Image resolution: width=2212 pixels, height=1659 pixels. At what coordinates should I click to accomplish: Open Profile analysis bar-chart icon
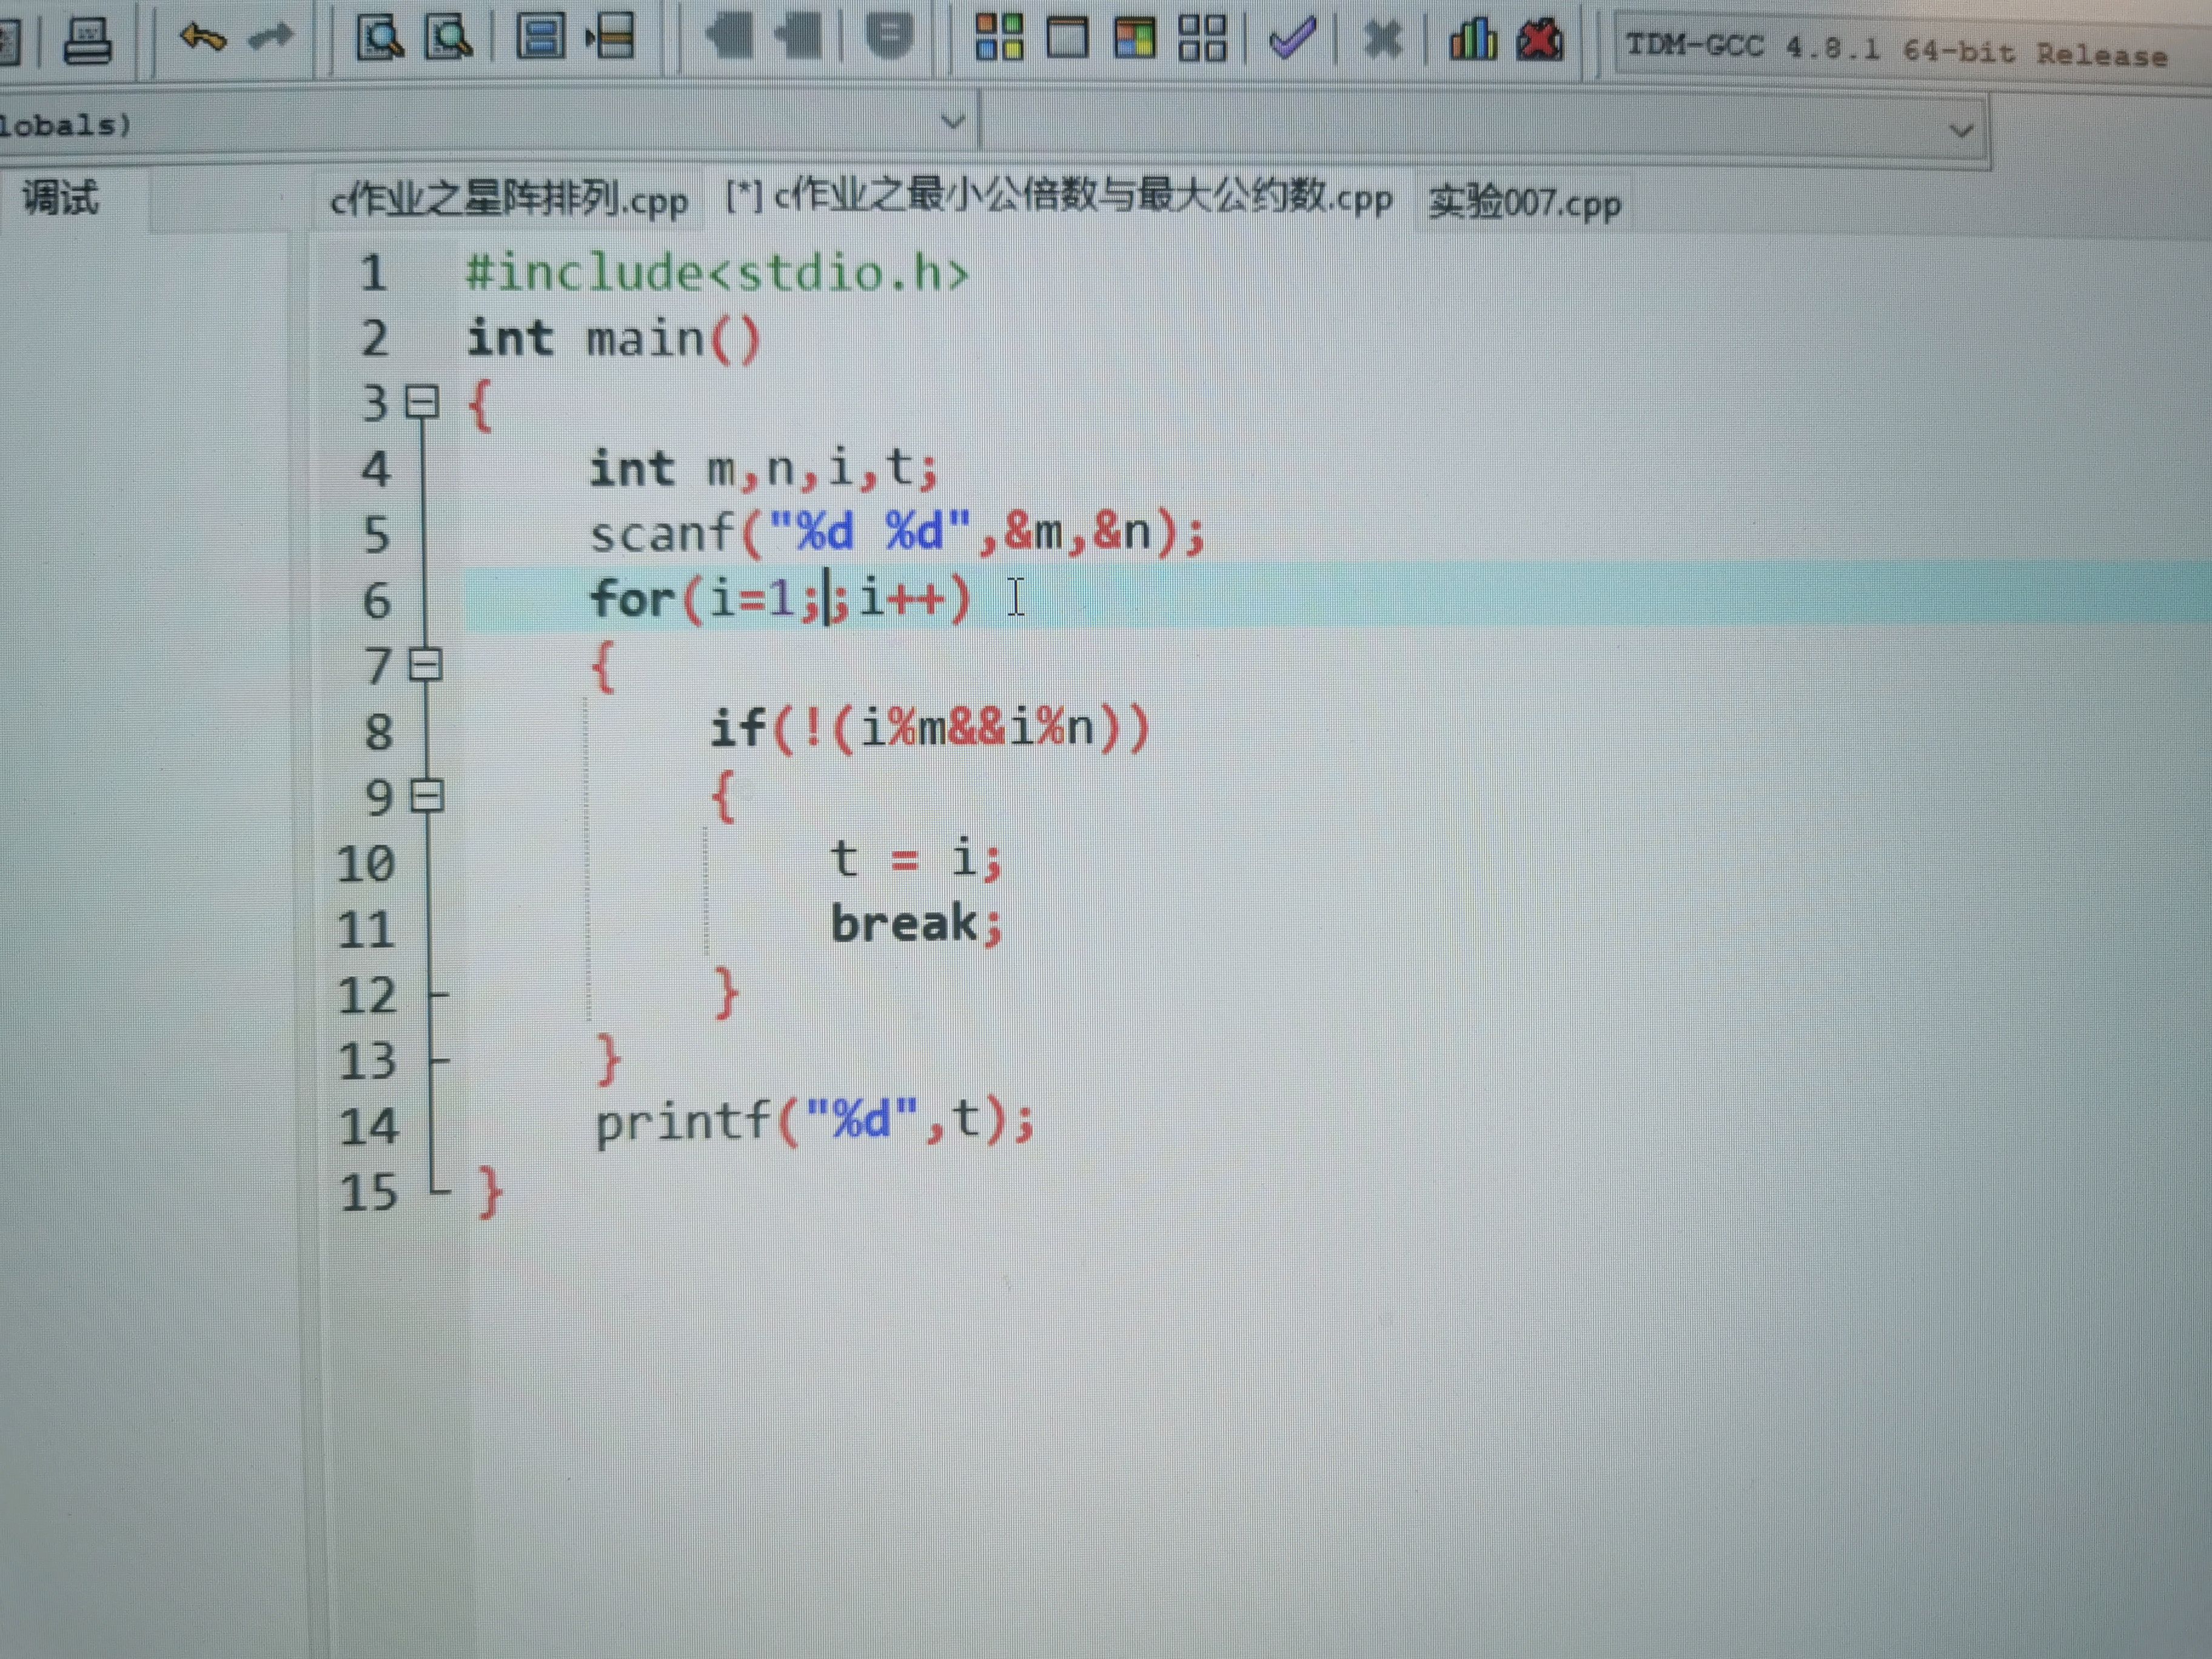(x=1472, y=40)
